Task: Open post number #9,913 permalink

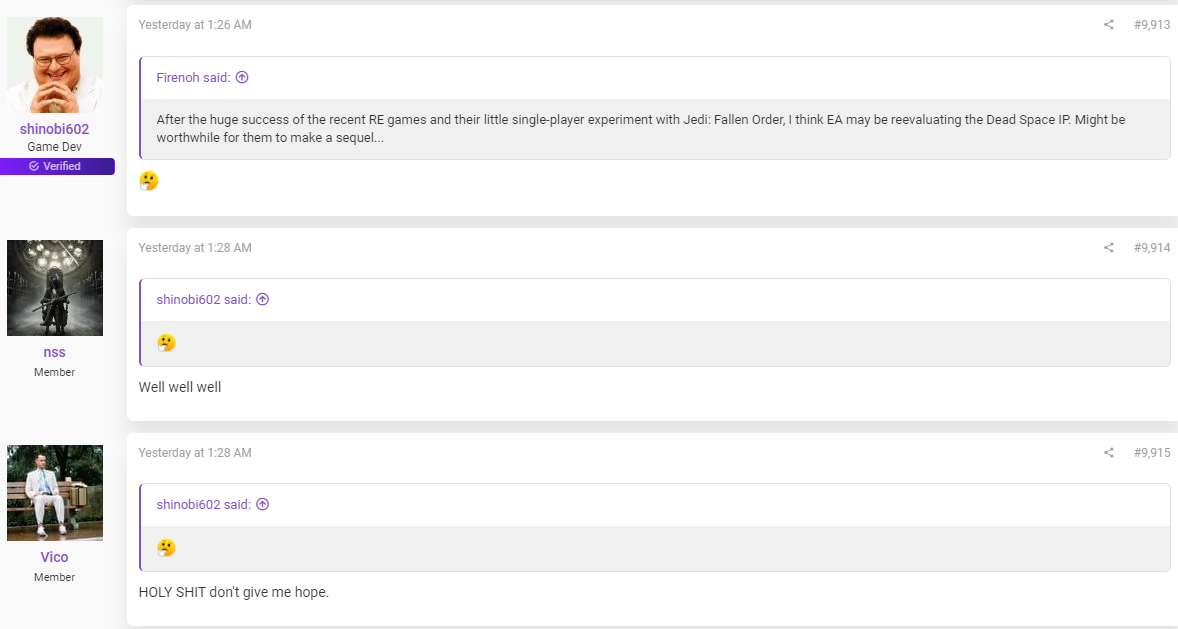Action: [1152, 25]
